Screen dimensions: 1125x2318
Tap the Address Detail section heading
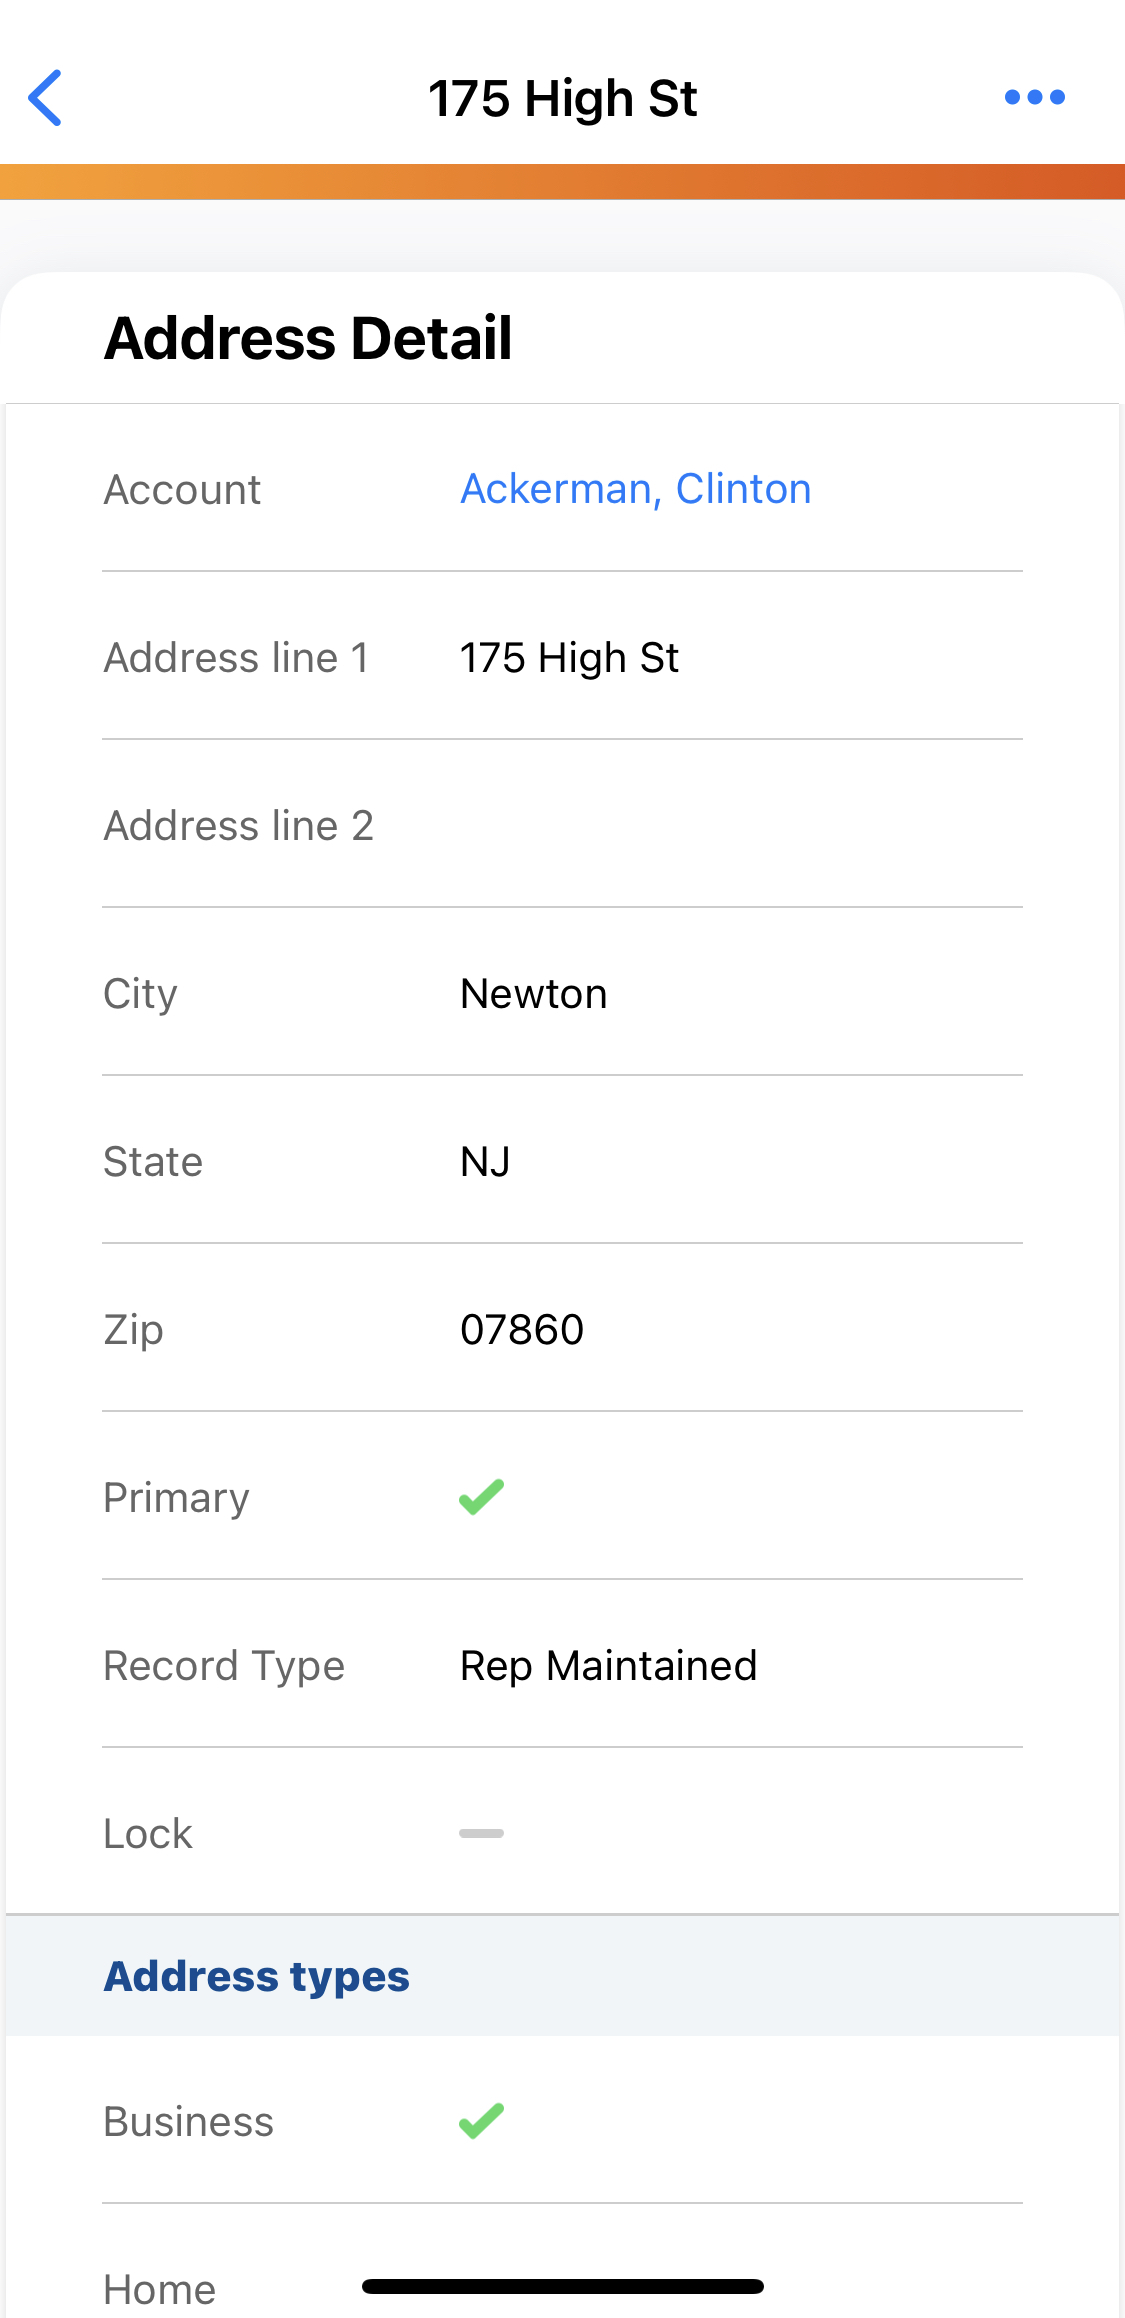(x=308, y=338)
